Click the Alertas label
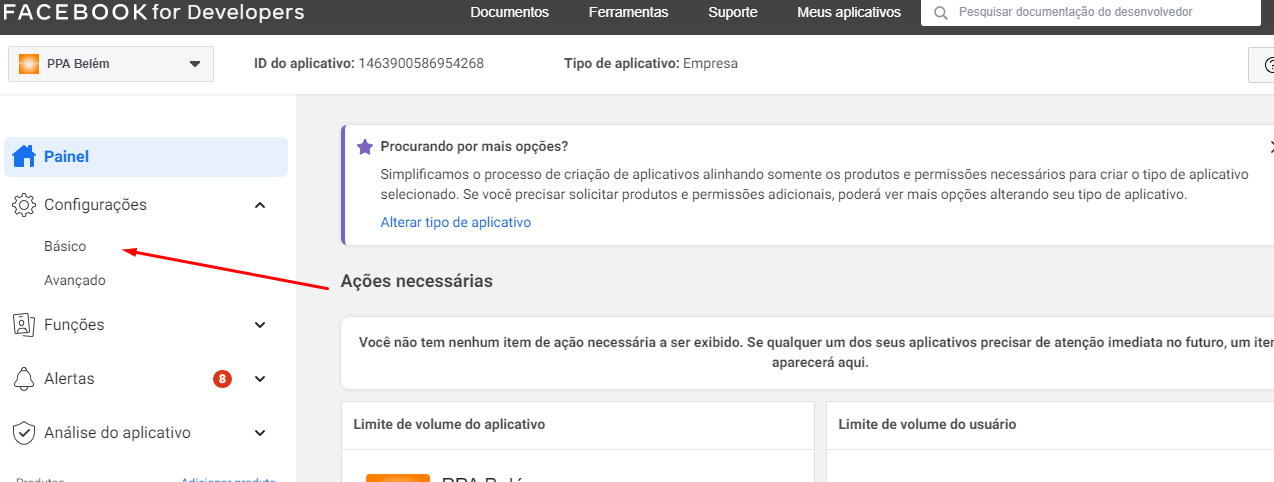1274x482 pixels. coord(69,379)
